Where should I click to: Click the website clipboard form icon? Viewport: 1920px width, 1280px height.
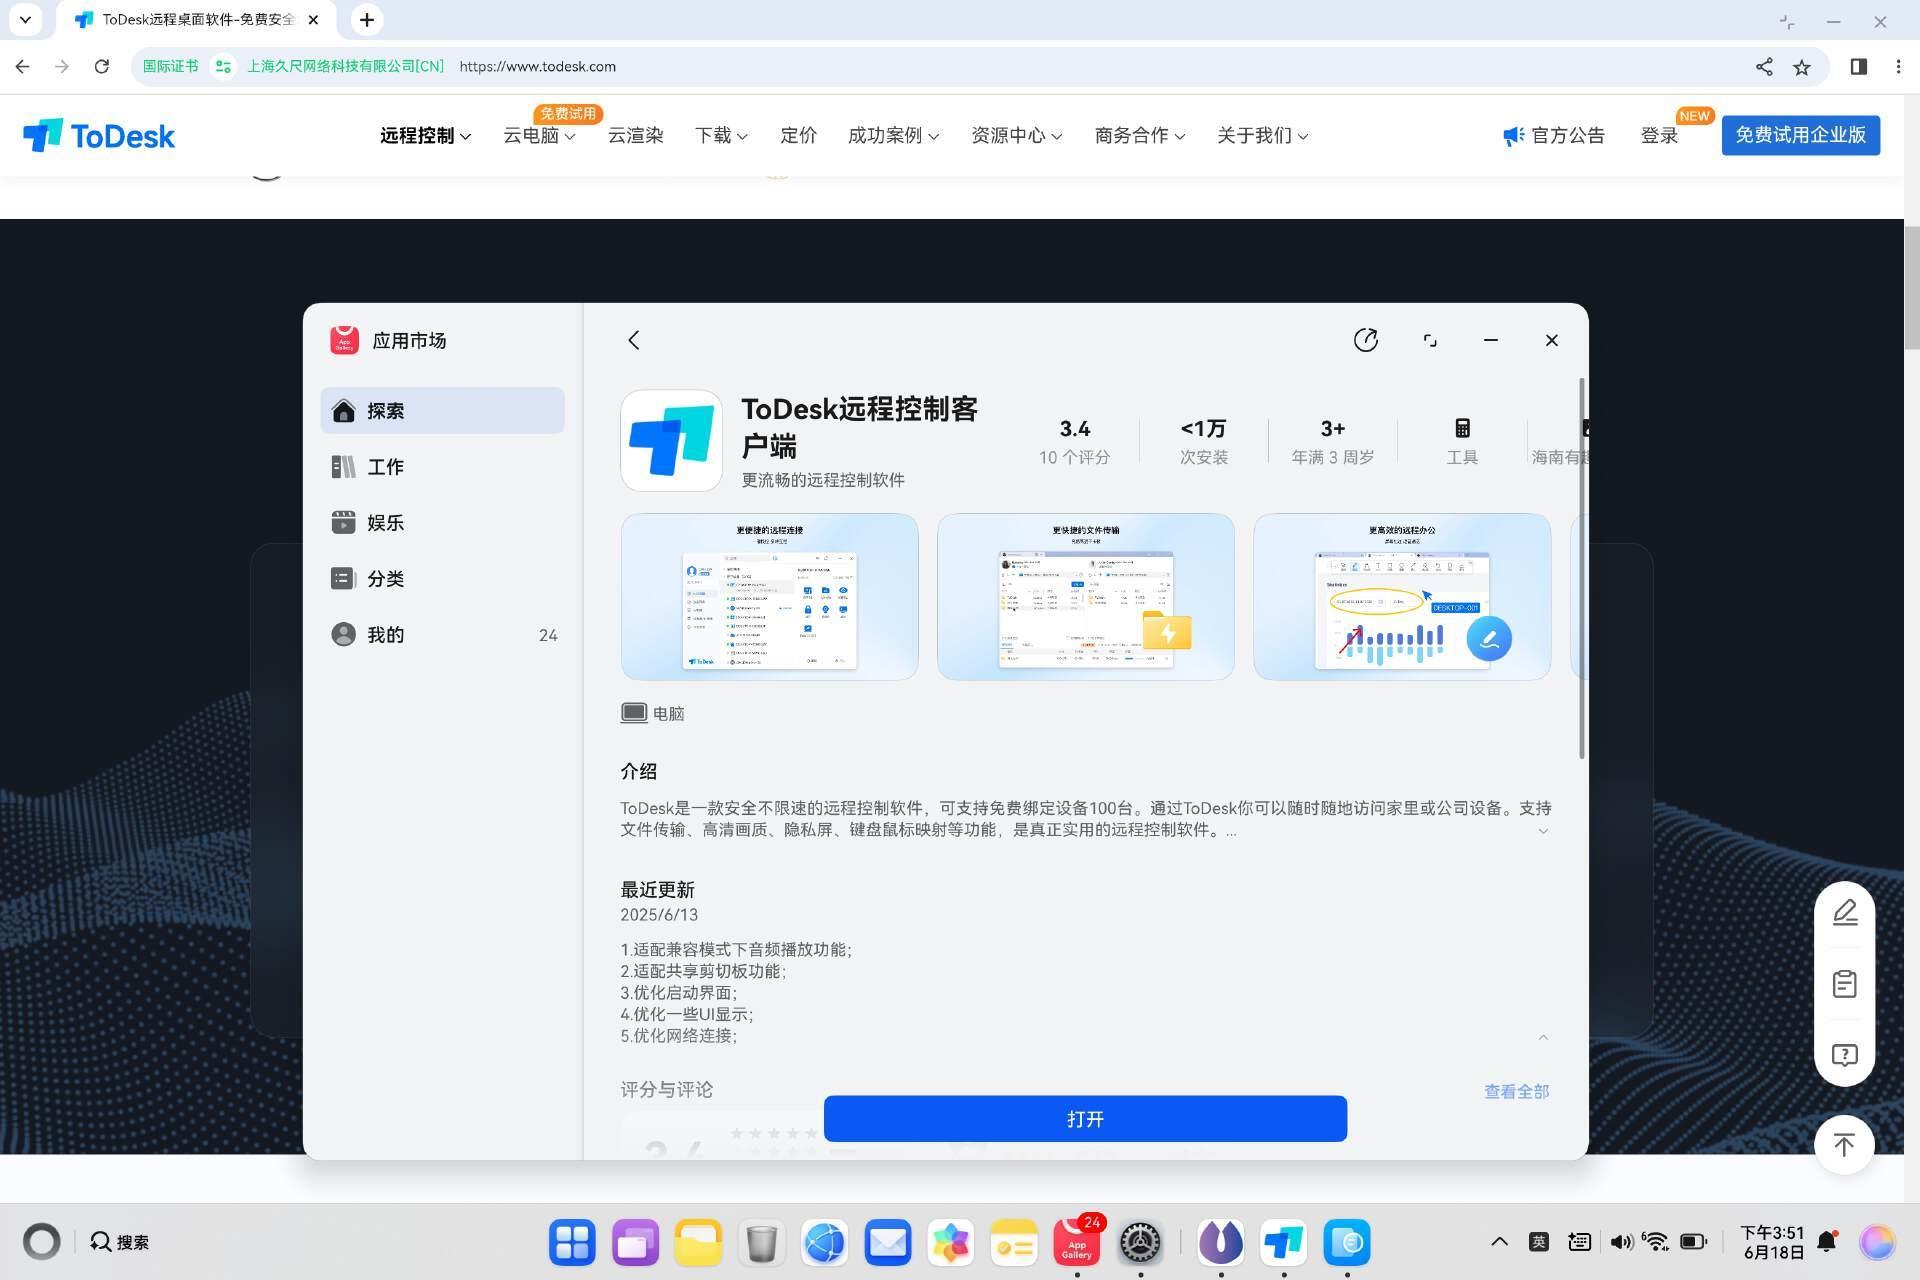pos(1845,984)
